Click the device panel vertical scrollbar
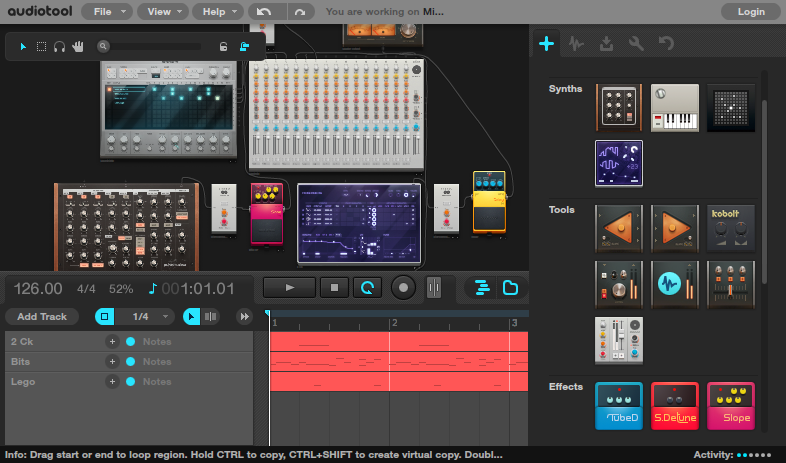786x463 pixels. point(764,192)
